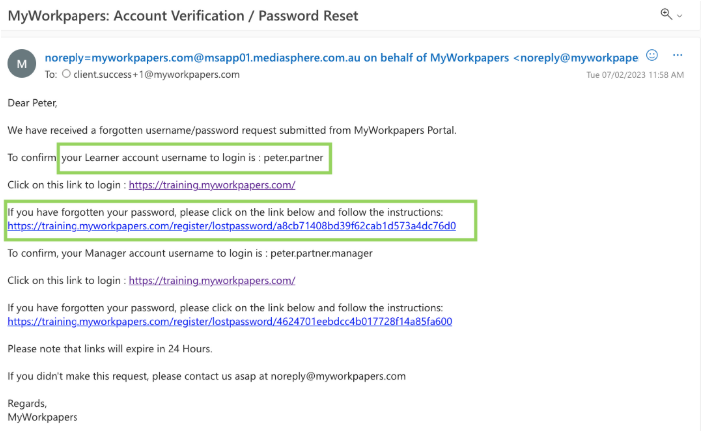Click the zoom magnifier icon

(x=667, y=14)
